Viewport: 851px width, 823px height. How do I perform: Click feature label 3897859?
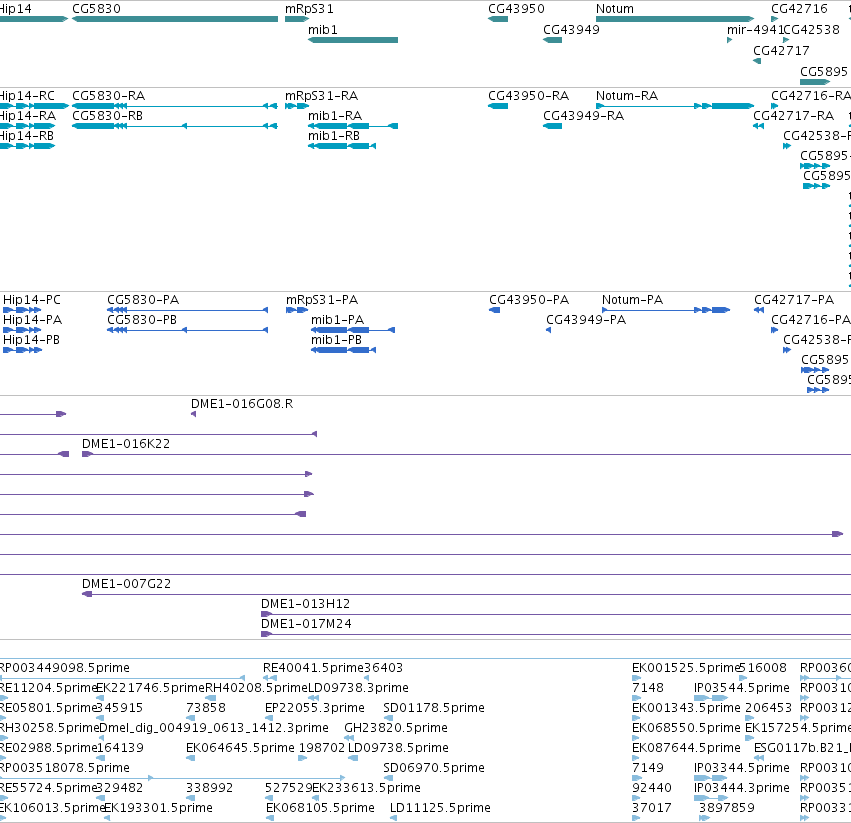point(727,808)
